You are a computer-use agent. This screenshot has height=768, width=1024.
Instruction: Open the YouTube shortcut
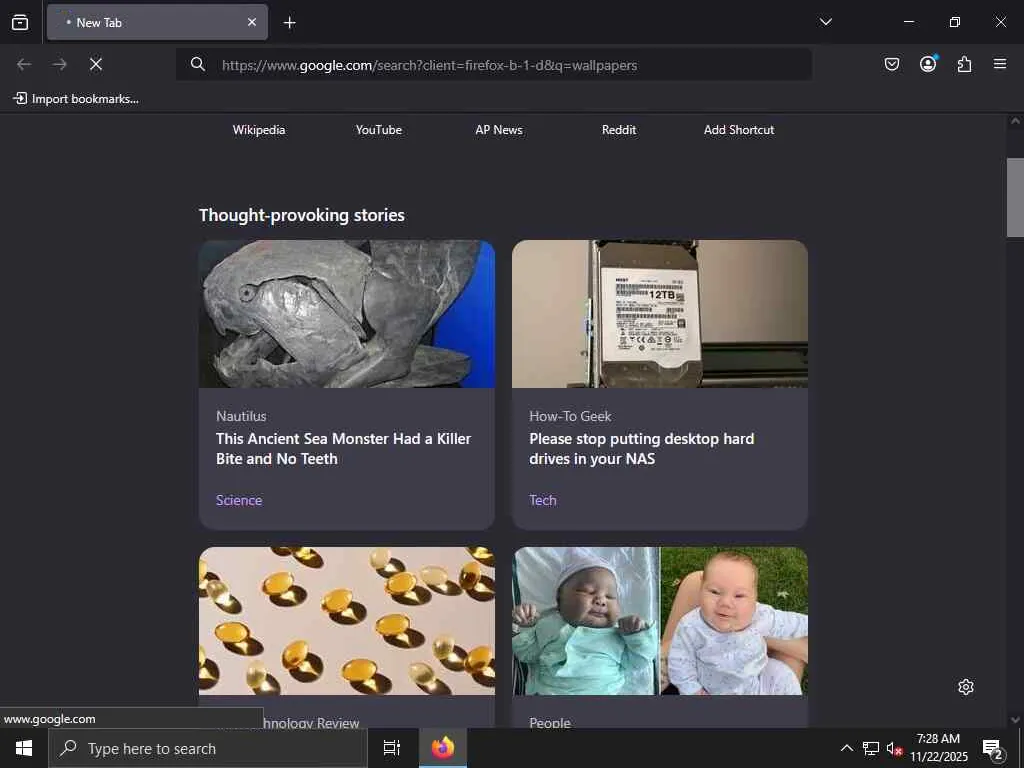coord(379,130)
